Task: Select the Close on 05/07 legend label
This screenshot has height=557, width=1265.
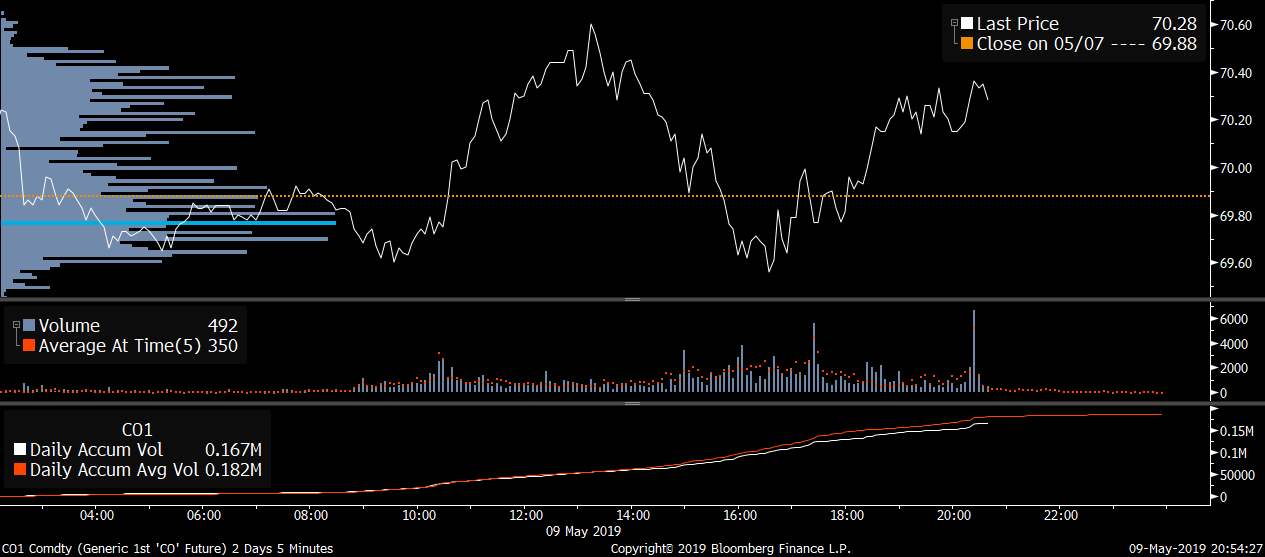Action: point(1040,44)
